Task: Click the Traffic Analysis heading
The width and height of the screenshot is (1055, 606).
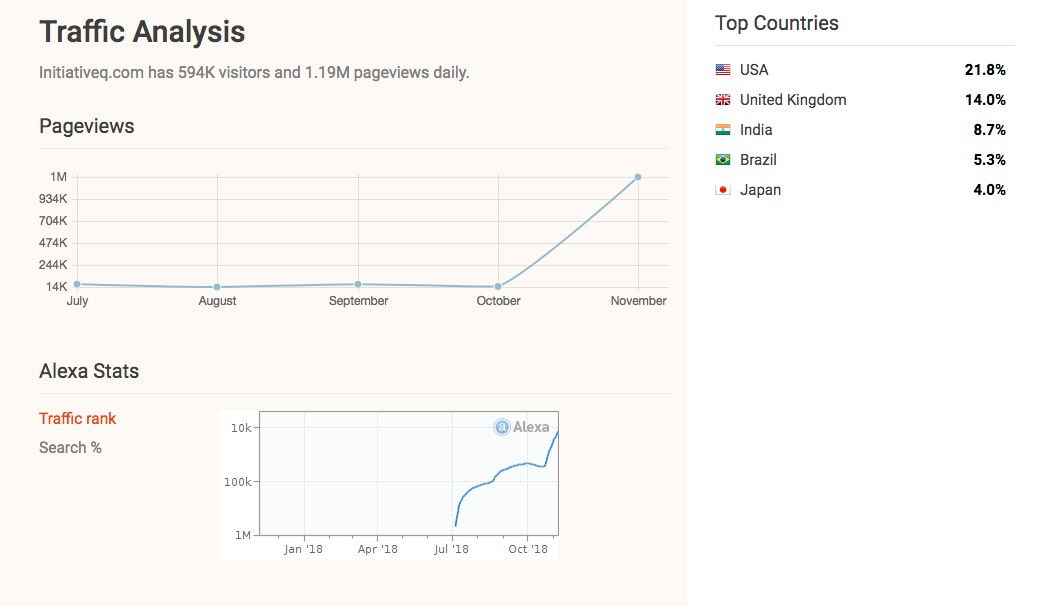Action: click(x=142, y=32)
